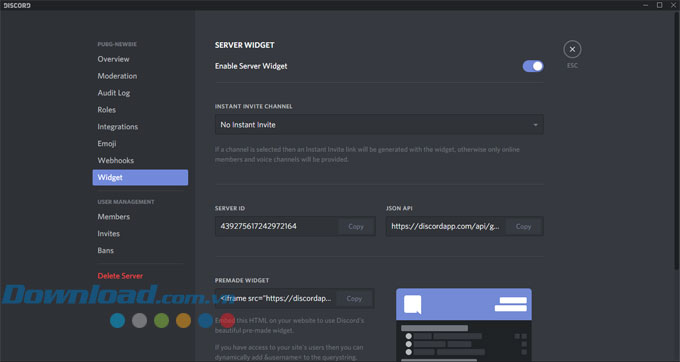Maximize the Discord window
The width and height of the screenshot is (680, 362).
point(659,5)
